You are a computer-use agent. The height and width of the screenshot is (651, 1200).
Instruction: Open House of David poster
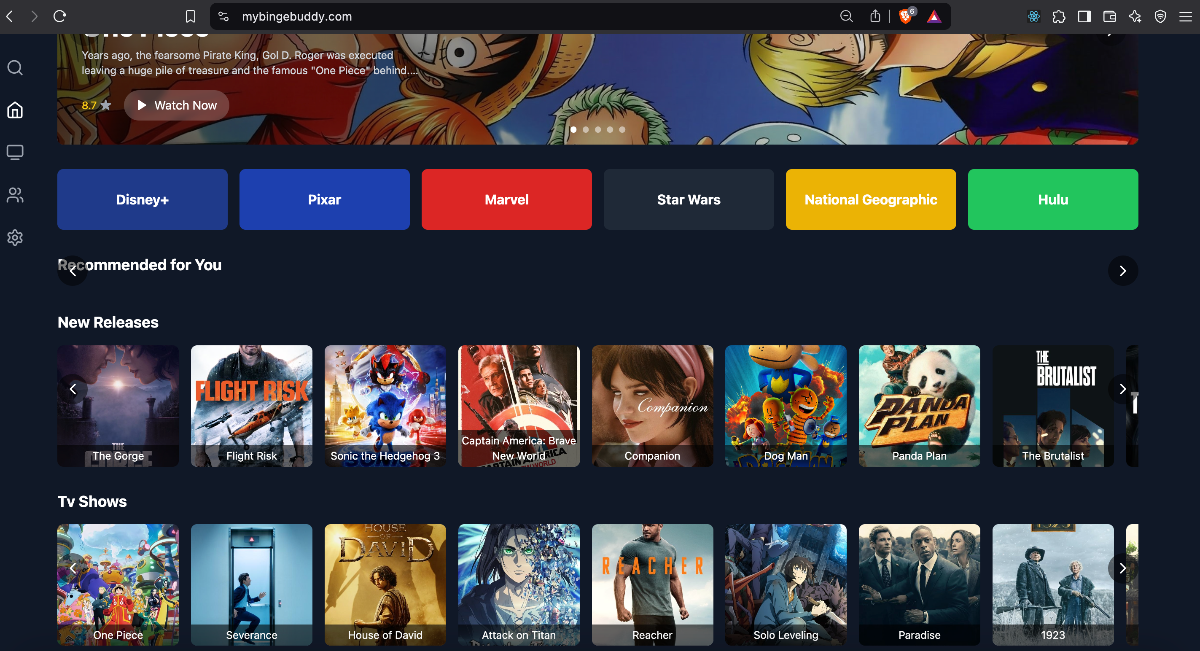pos(385,585)
